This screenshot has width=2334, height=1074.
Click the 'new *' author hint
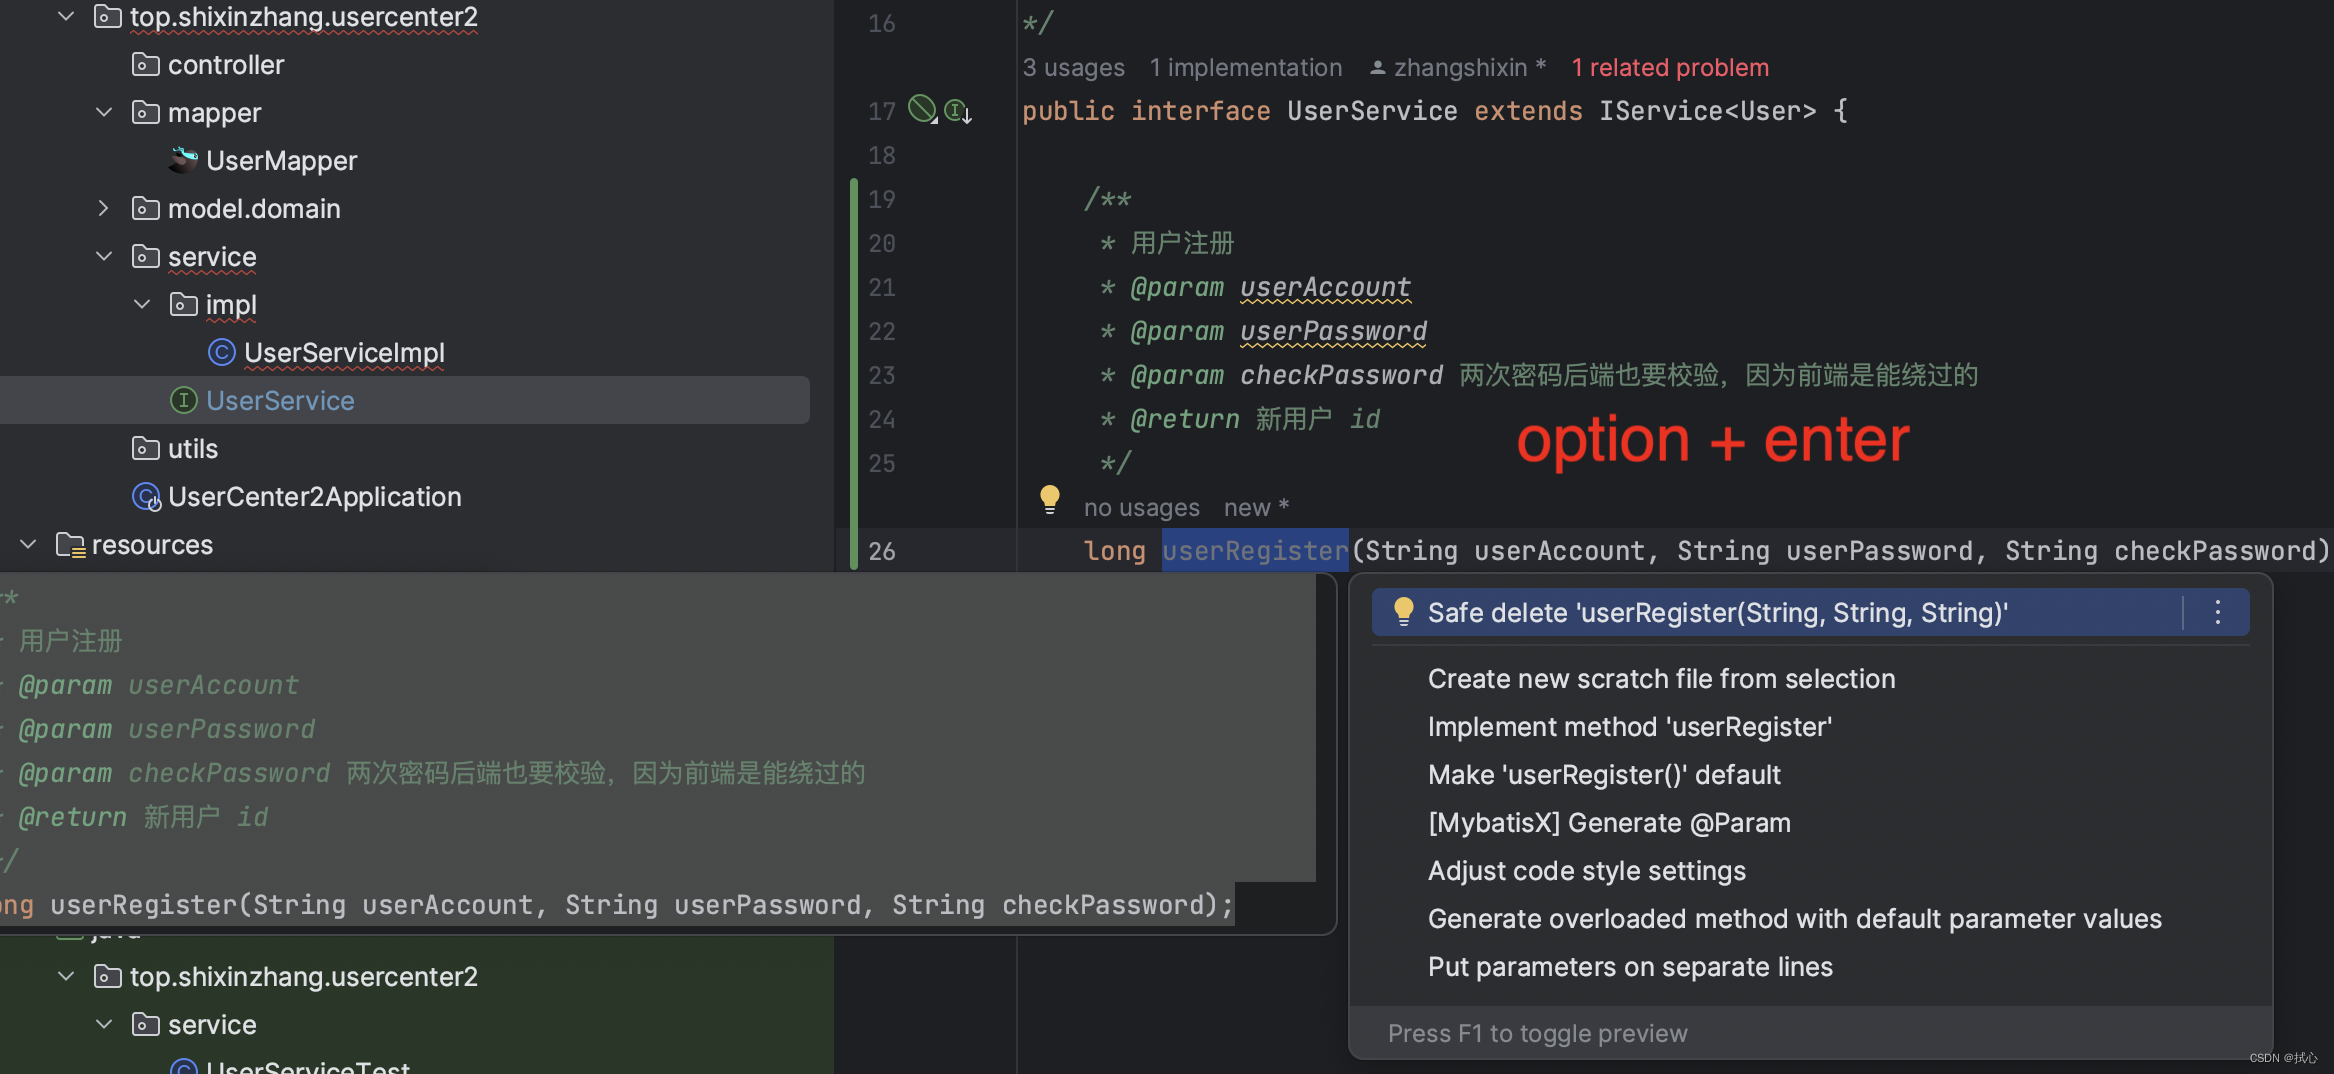(1256, 507)
